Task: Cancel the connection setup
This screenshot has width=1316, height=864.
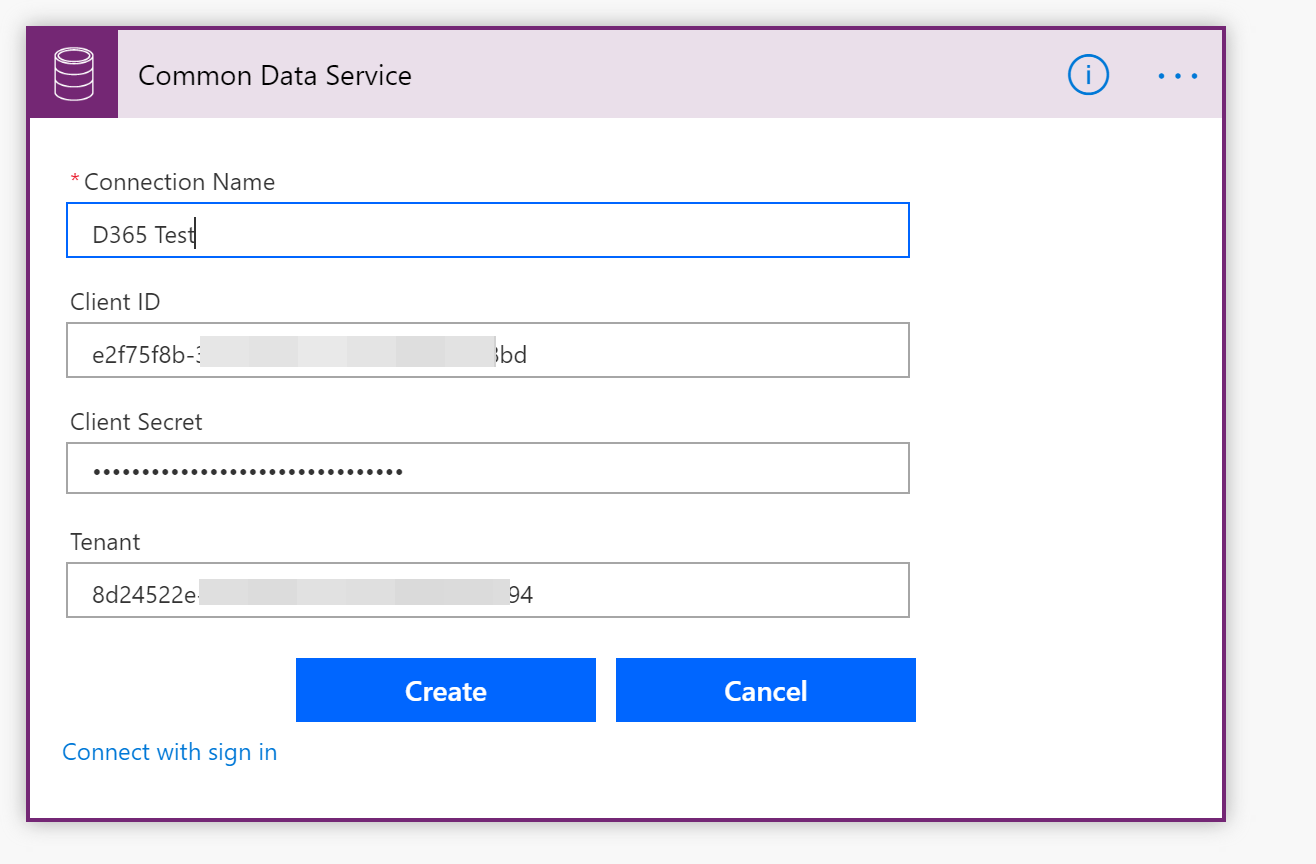Action: [766, 690]
